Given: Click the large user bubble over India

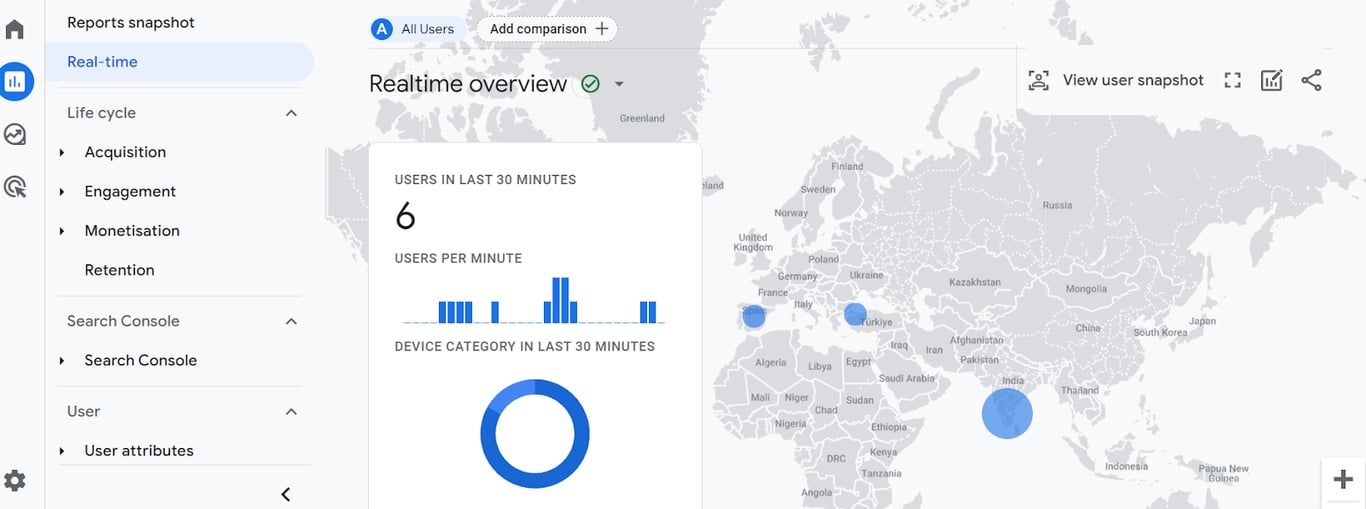Looking at the screenshot, I should pyautogui.click(x=1007, y=413).
